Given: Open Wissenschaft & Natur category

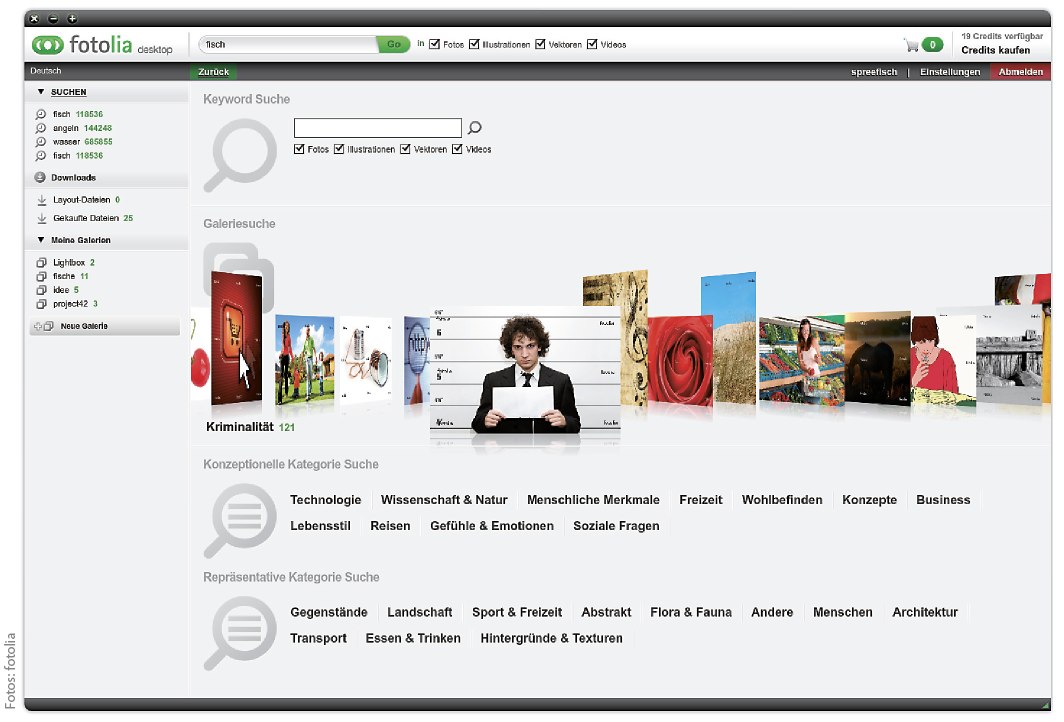Looking at the screenshot, I should [444, 500].
